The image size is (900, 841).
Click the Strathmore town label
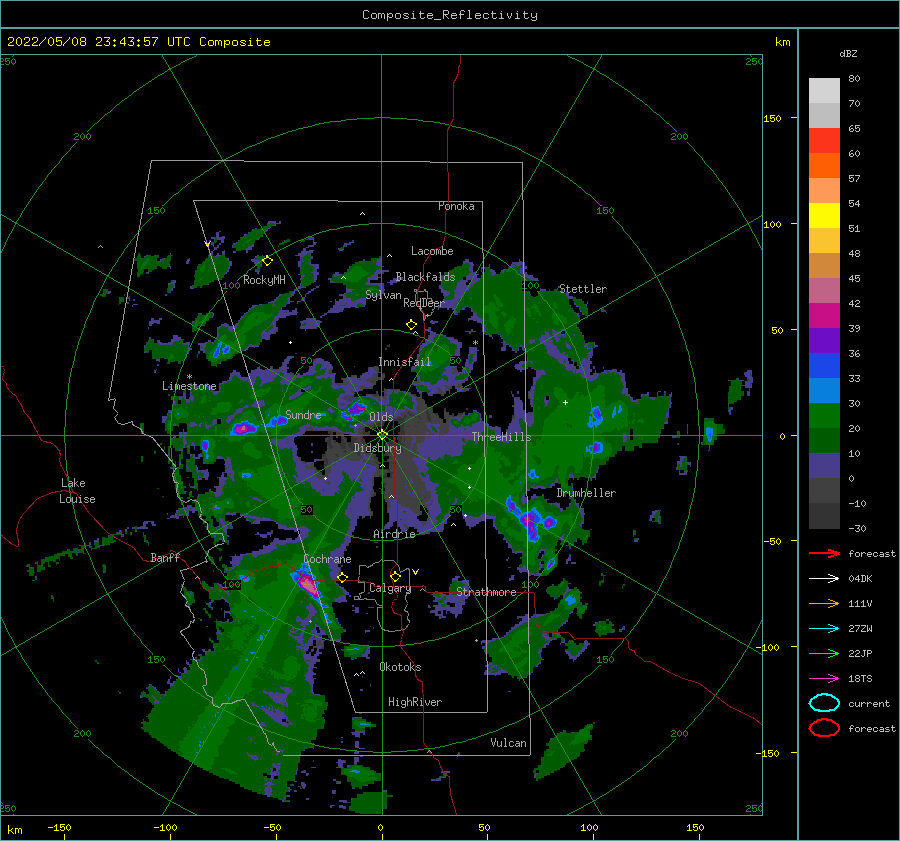coord(486,592)
